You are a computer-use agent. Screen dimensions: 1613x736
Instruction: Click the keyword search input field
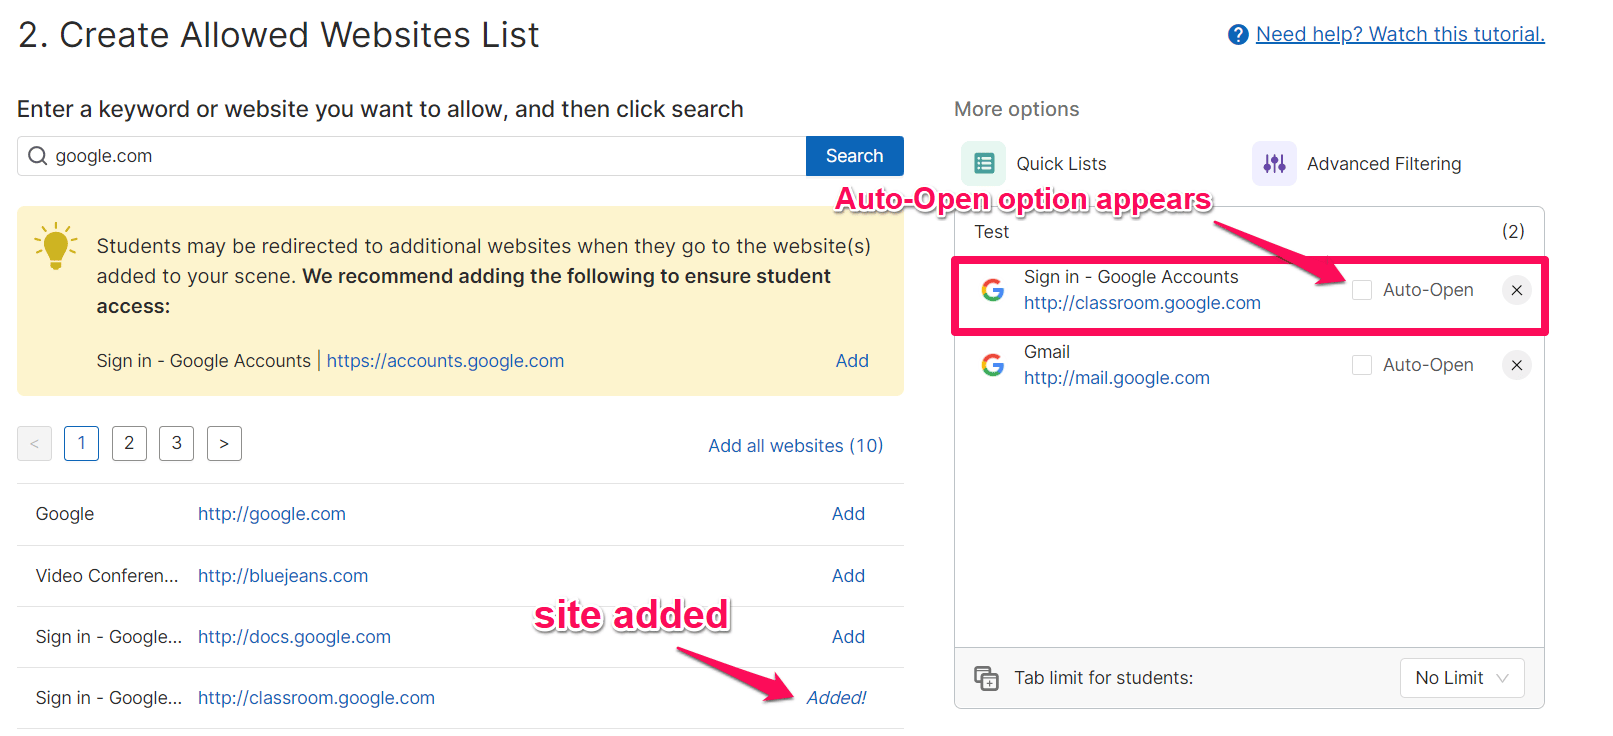tap(411, 156)
